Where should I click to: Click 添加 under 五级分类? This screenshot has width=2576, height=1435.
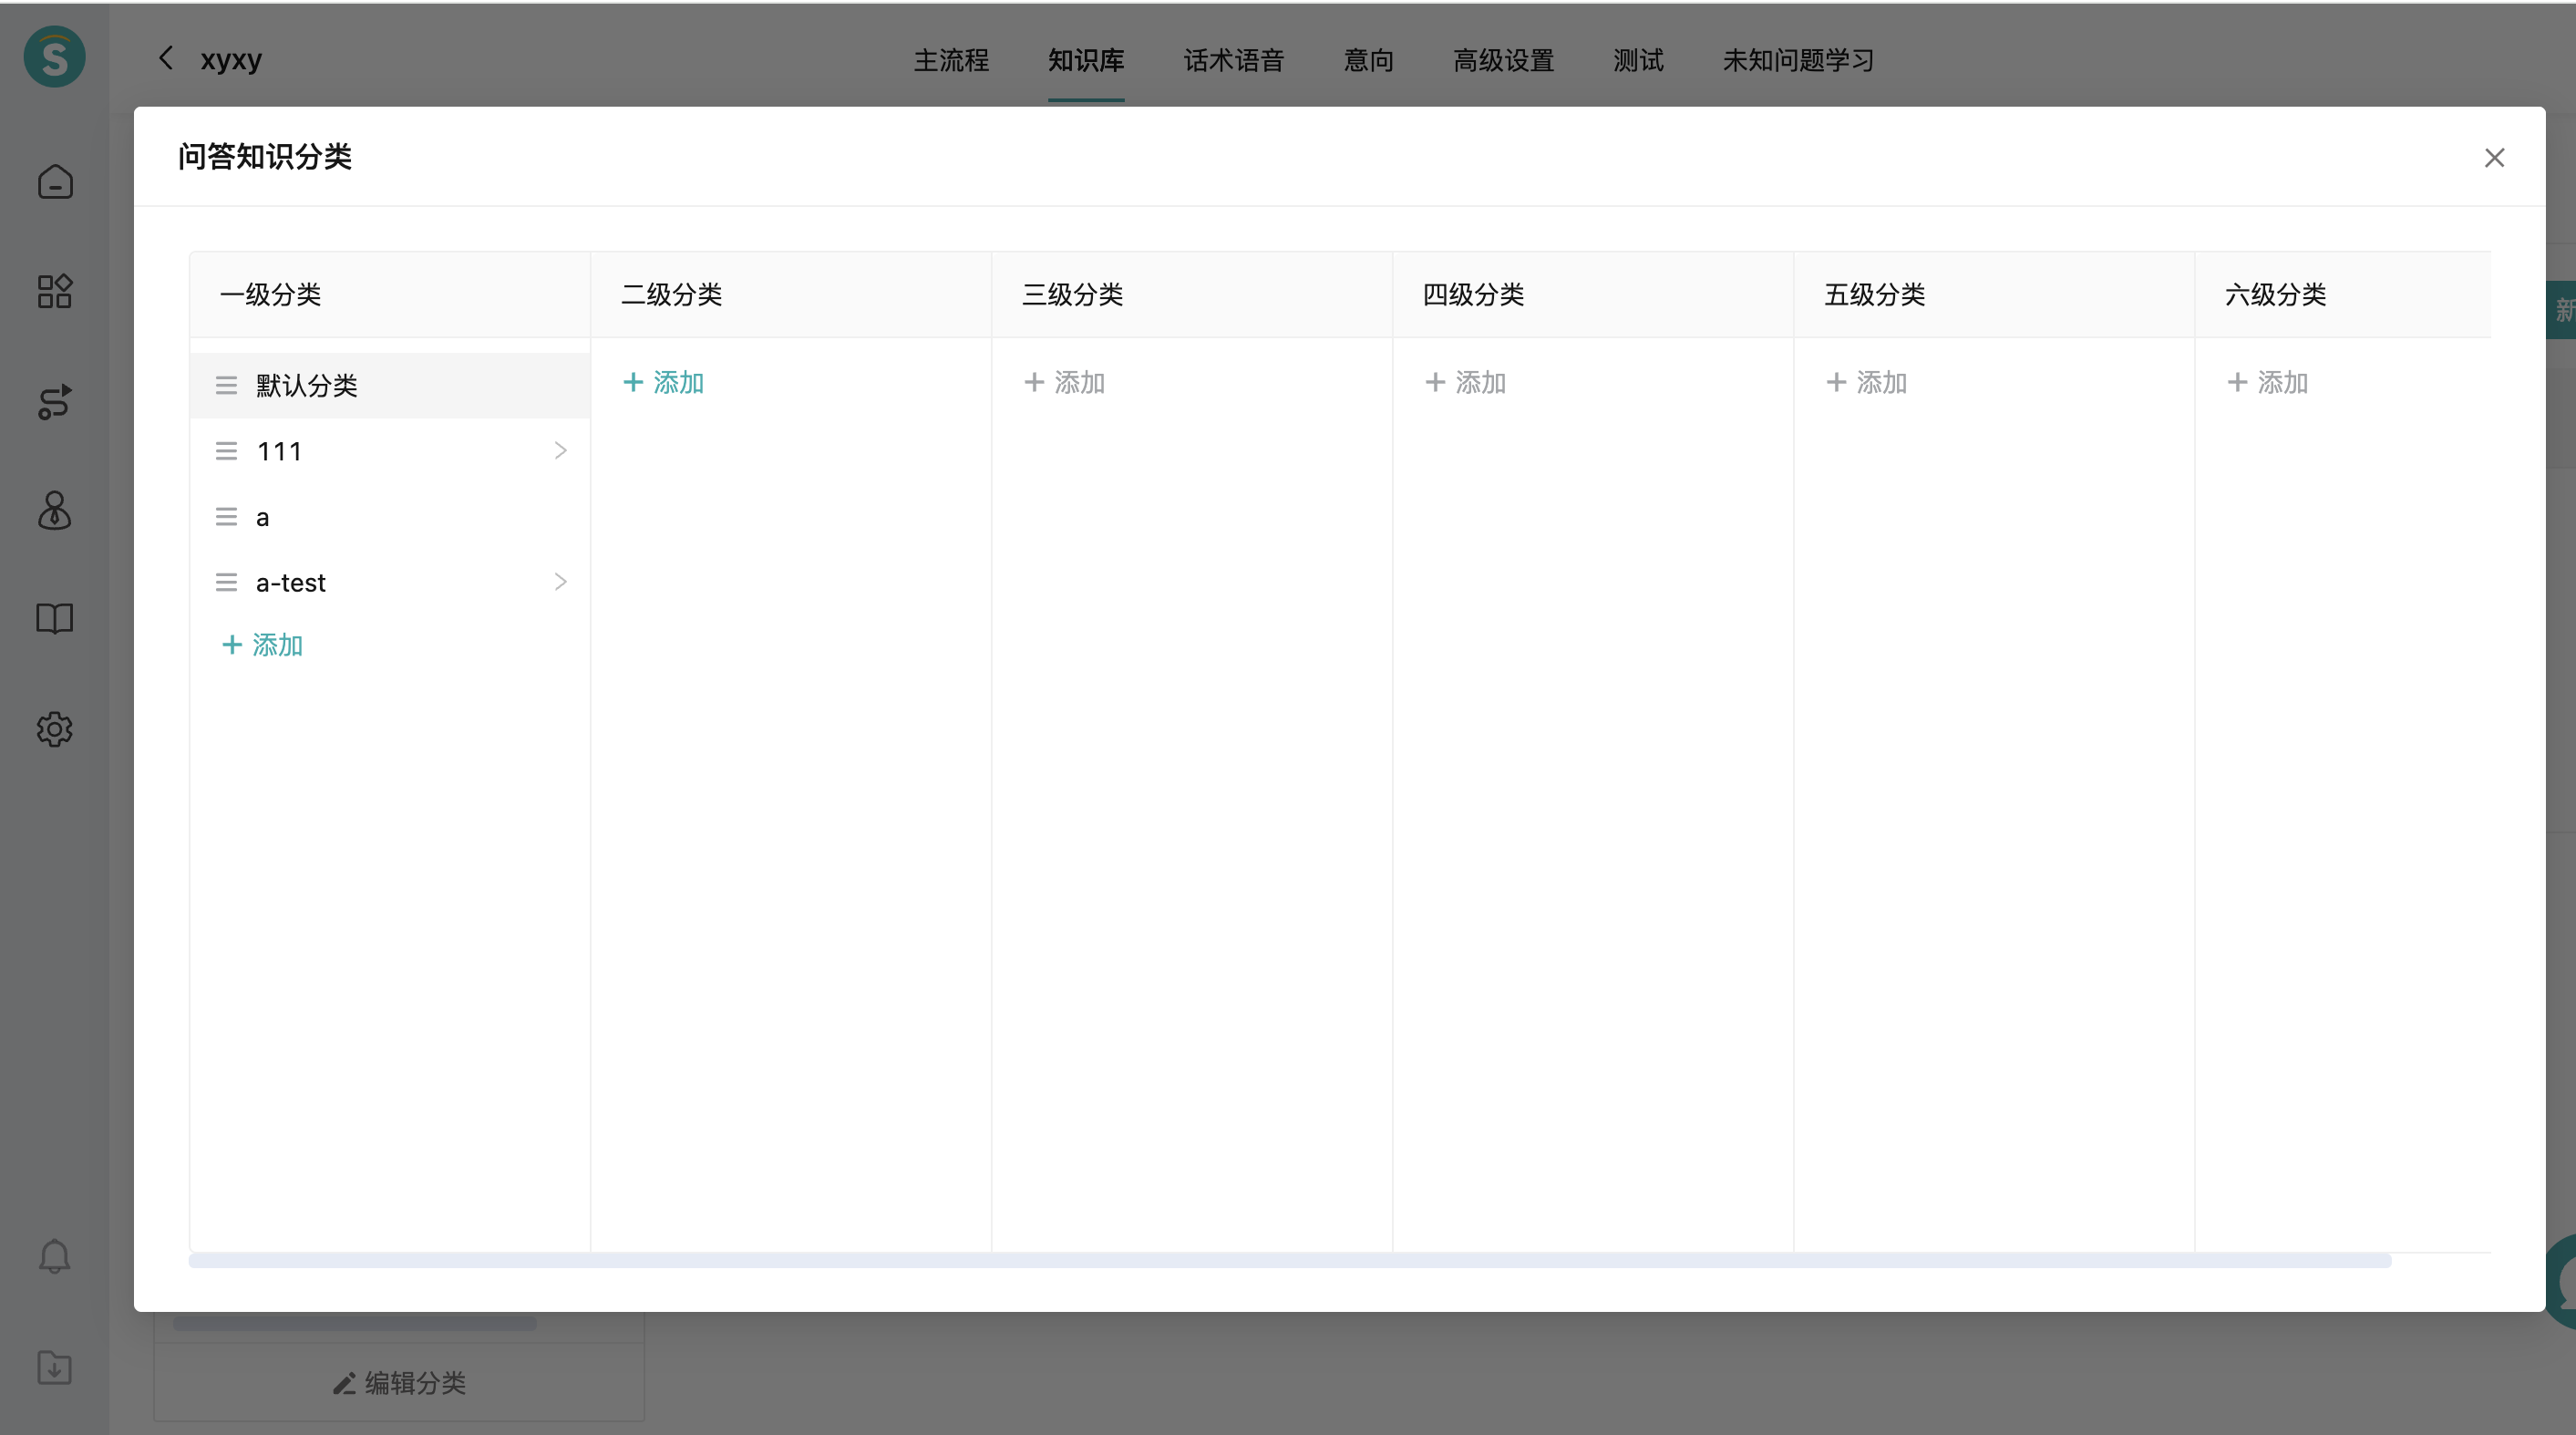pyautogui.click(x=1866, y=382)
